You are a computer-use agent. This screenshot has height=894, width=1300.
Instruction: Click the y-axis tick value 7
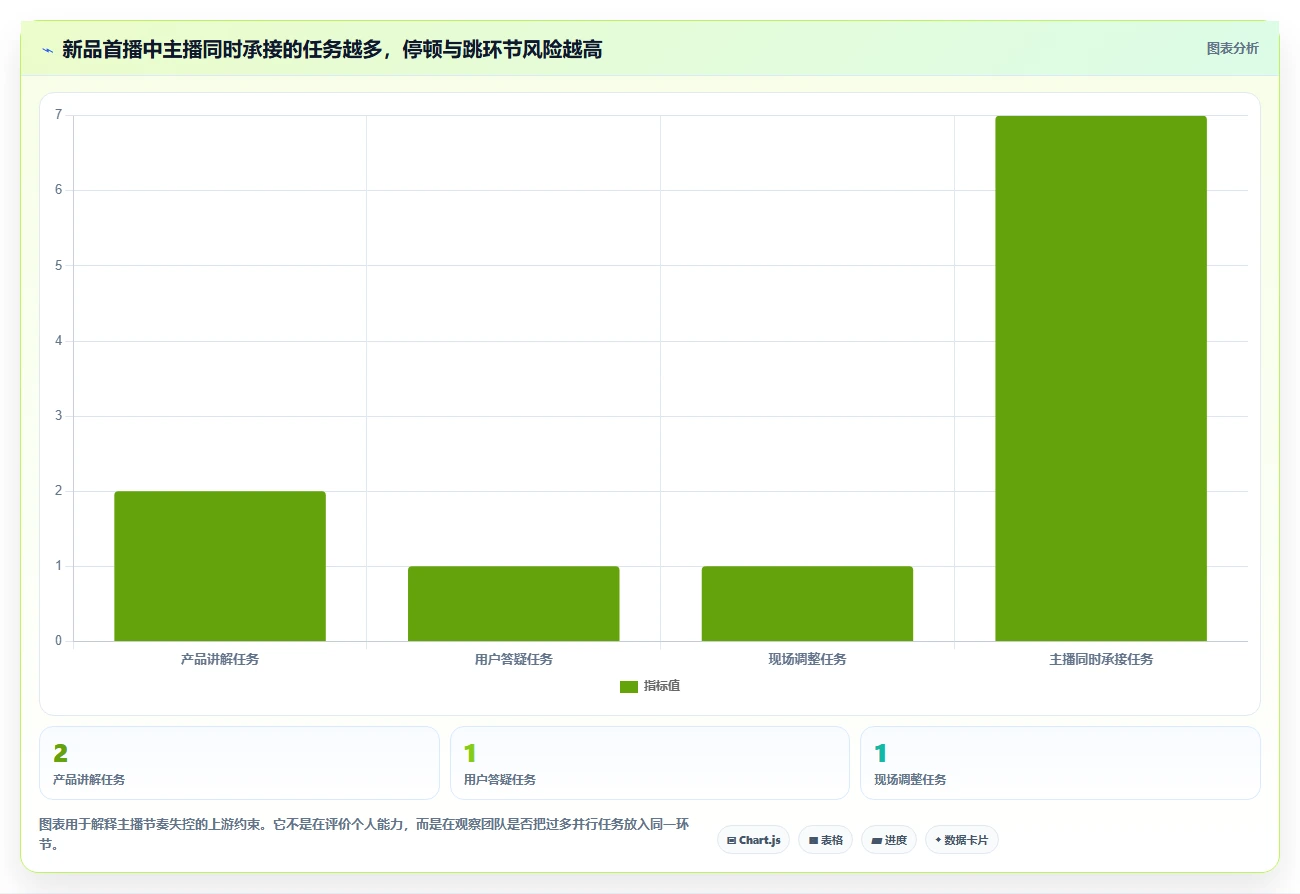pyautogui.click(x=58, y=115)
